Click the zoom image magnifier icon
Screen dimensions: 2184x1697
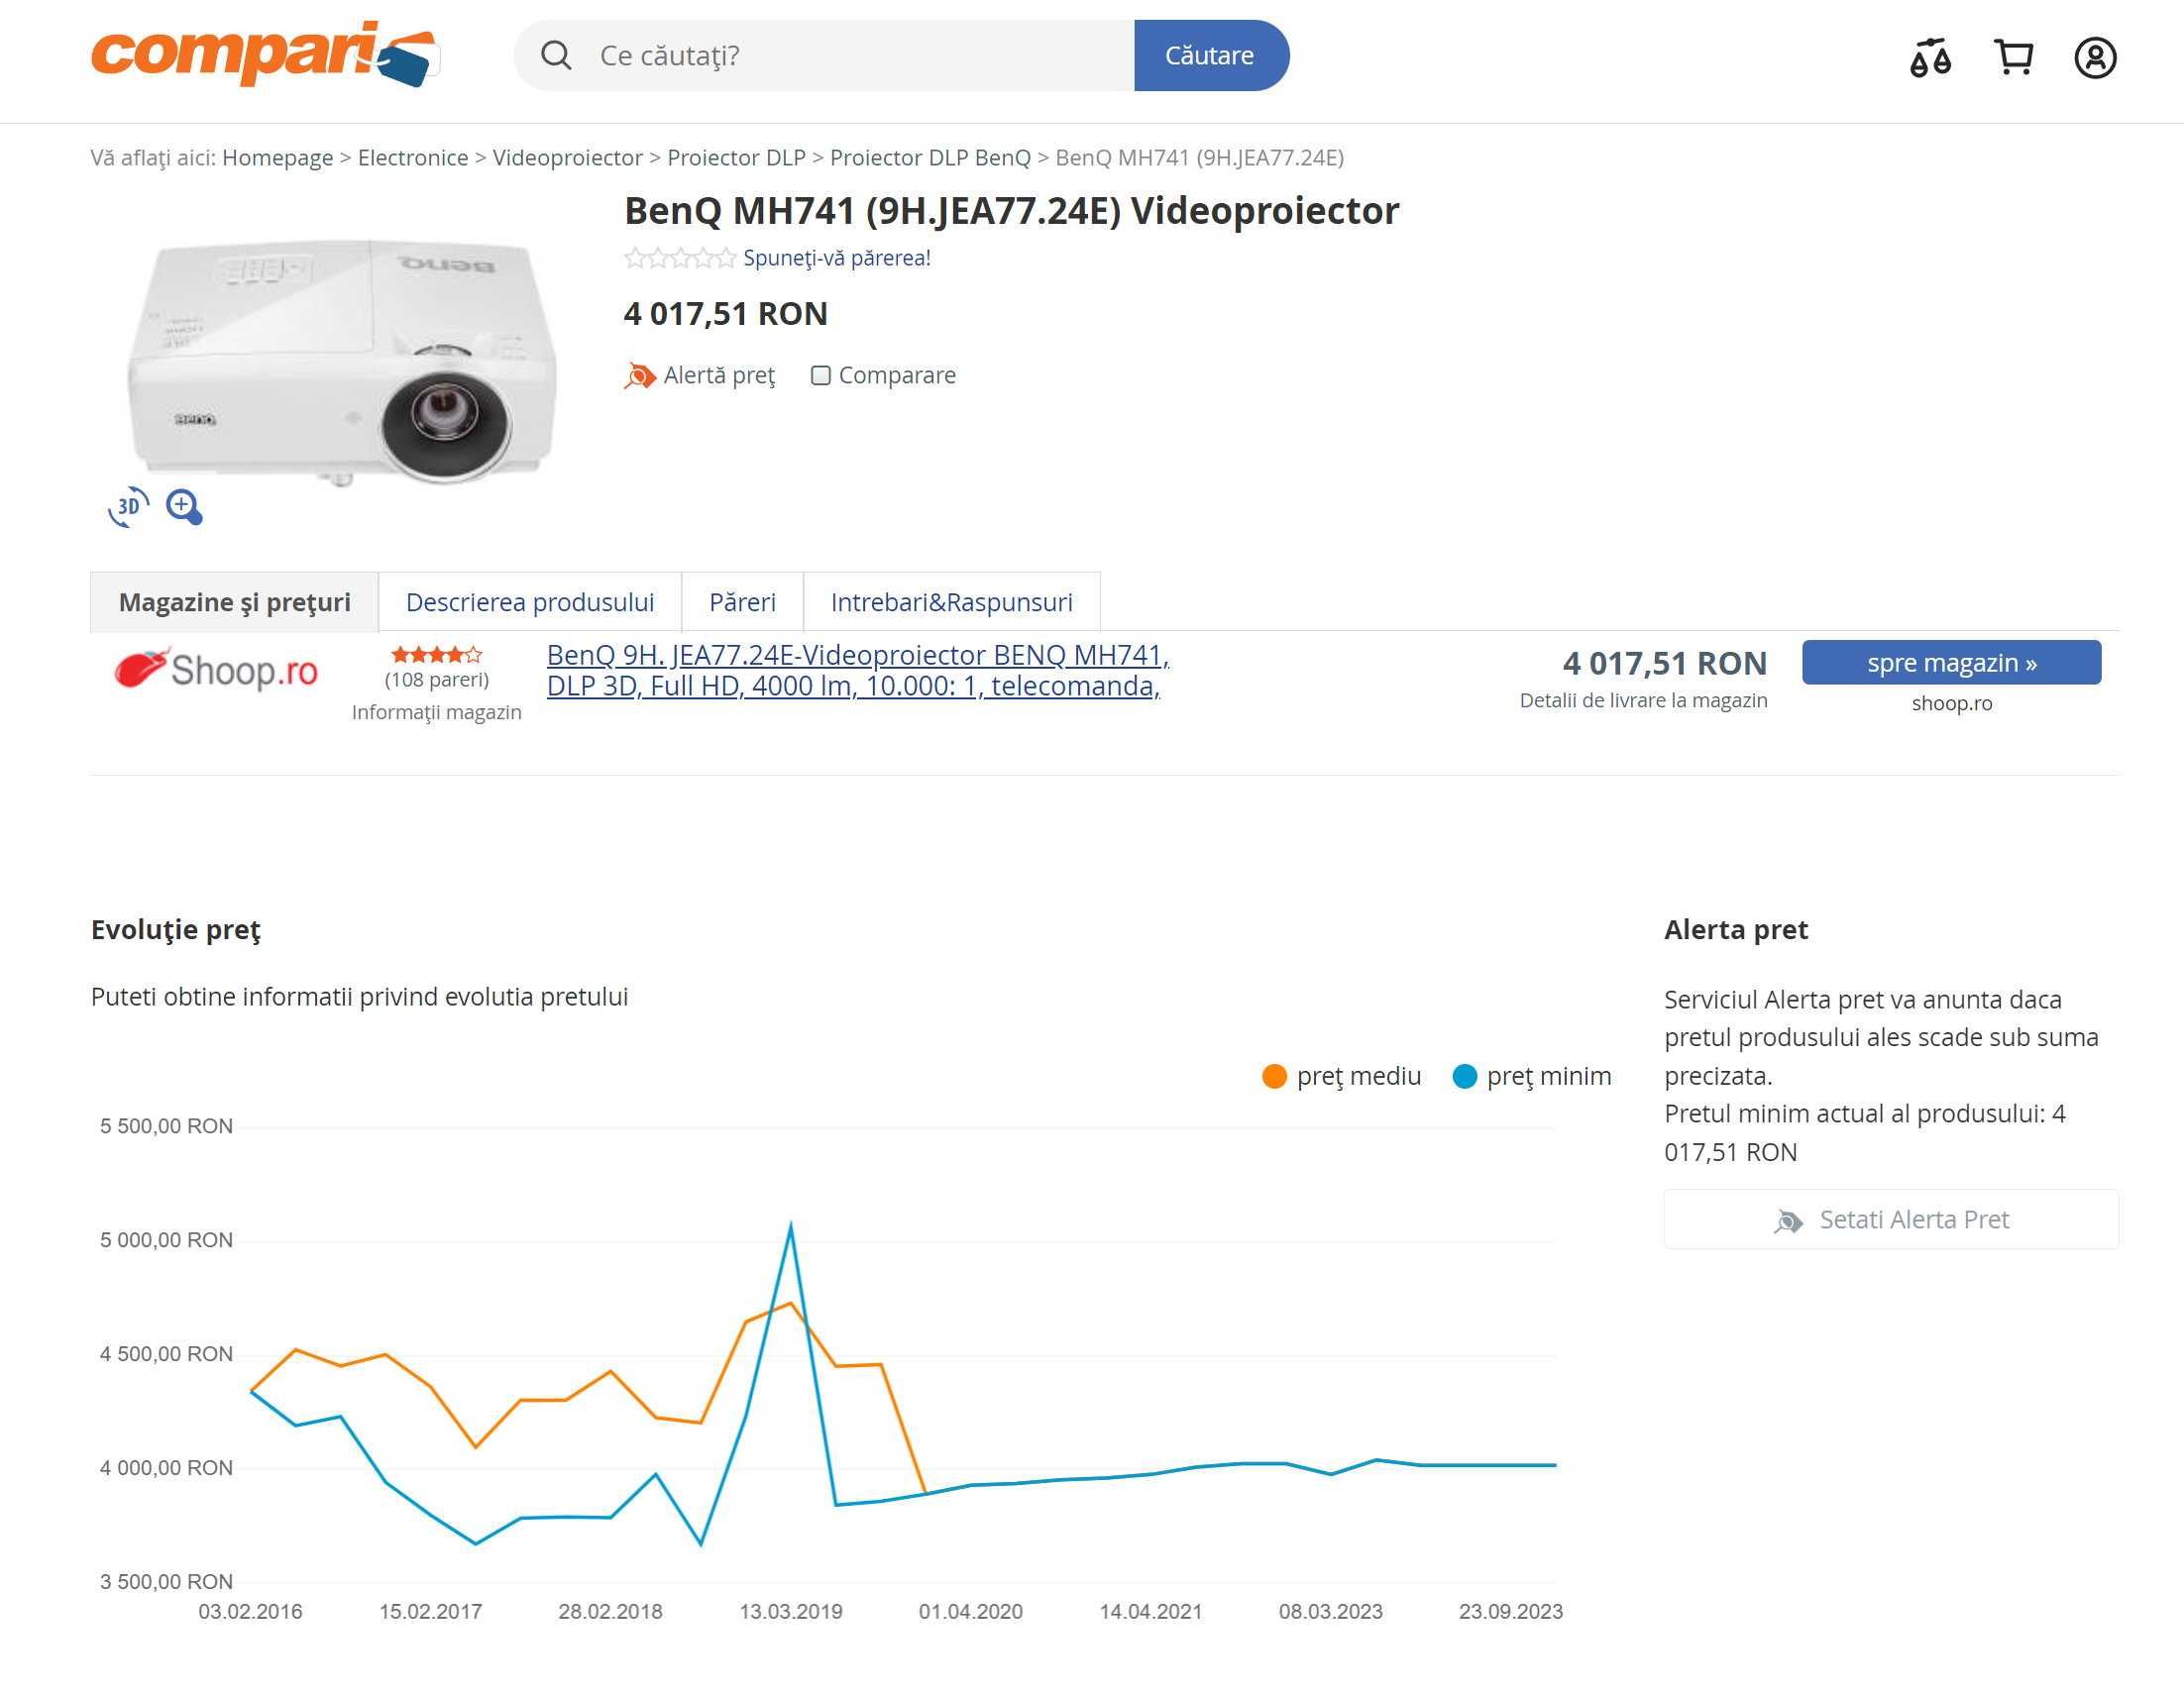click(184, 507)
